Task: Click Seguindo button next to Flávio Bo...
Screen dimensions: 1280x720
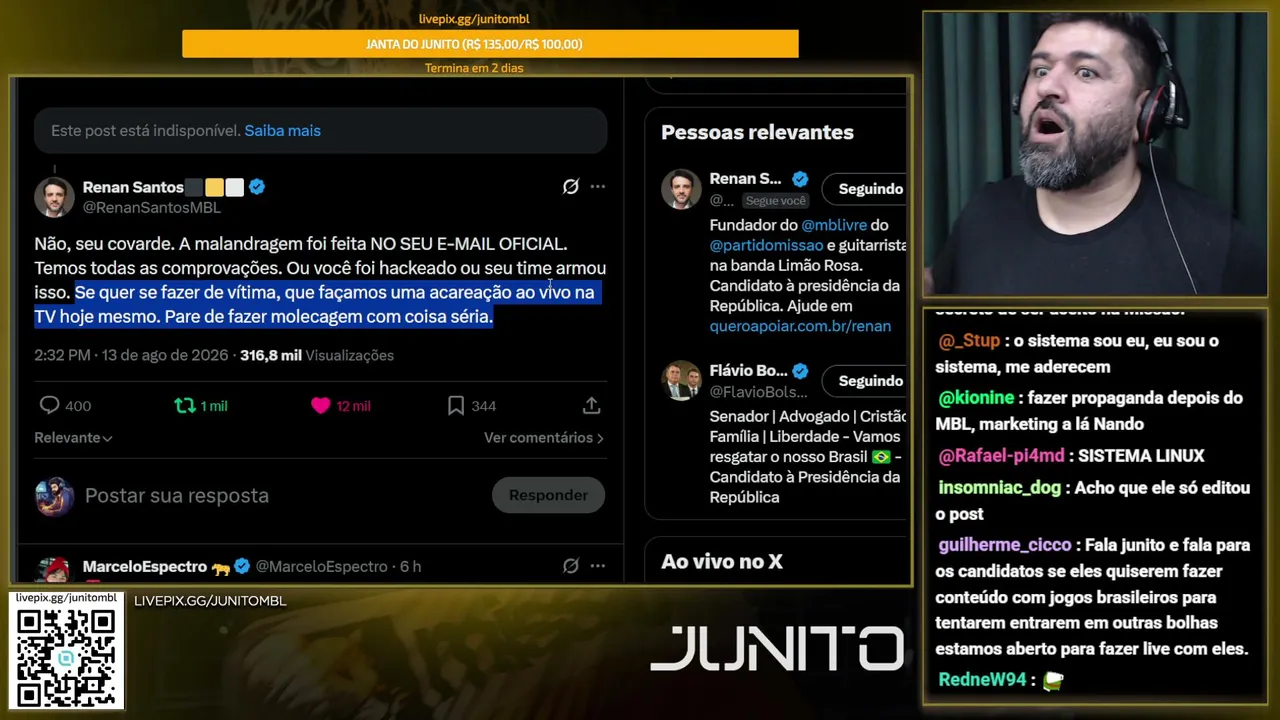Action: [x=866, y=380]
